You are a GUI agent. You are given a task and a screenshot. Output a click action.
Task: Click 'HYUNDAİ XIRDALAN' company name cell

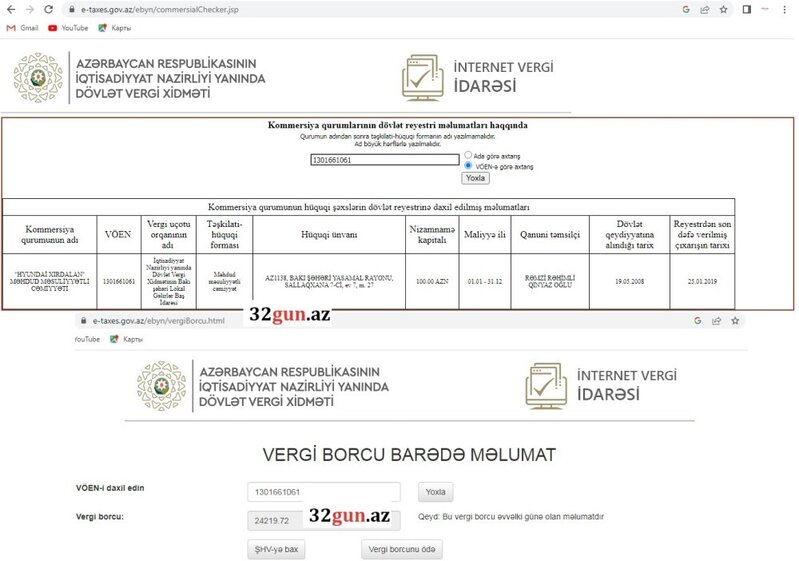[49, 281]
